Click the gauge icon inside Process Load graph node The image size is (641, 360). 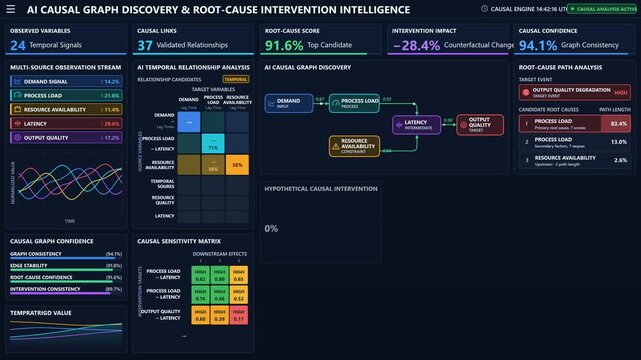tap(335, 103)
